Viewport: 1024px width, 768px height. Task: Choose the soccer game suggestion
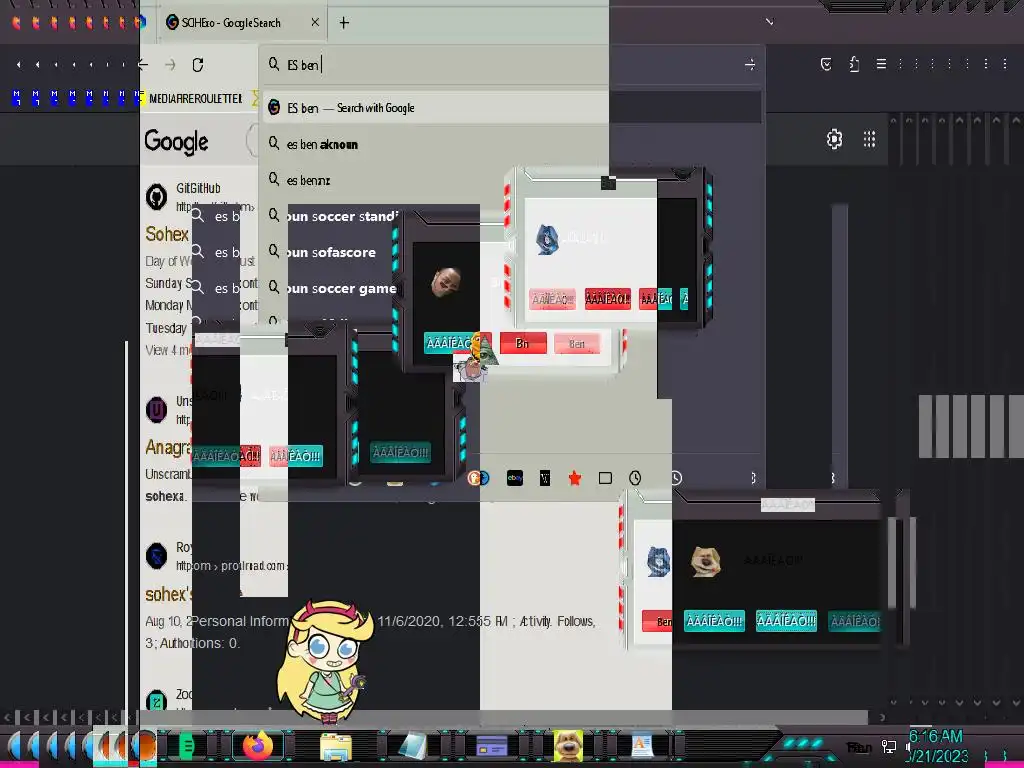pyautogui.click(x=332, y=288)
